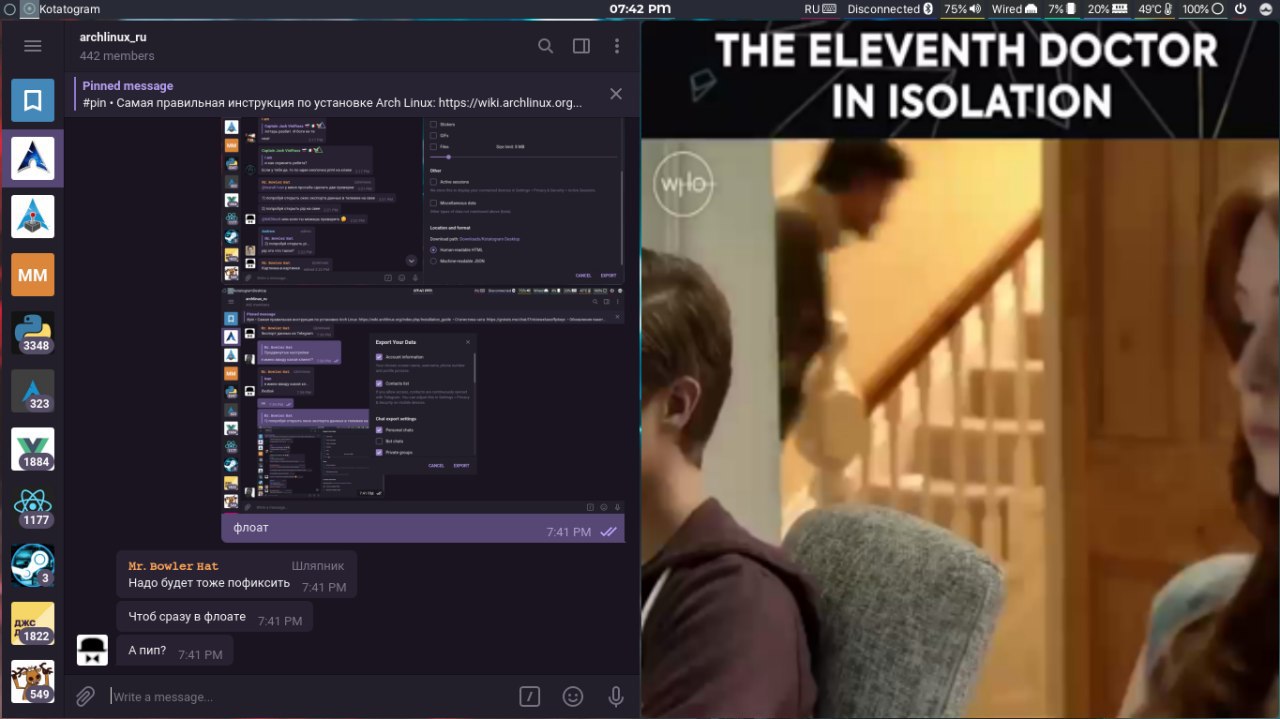Click the 07:42 PM clock
The image size is (1280, 719).
coord(640,9)
